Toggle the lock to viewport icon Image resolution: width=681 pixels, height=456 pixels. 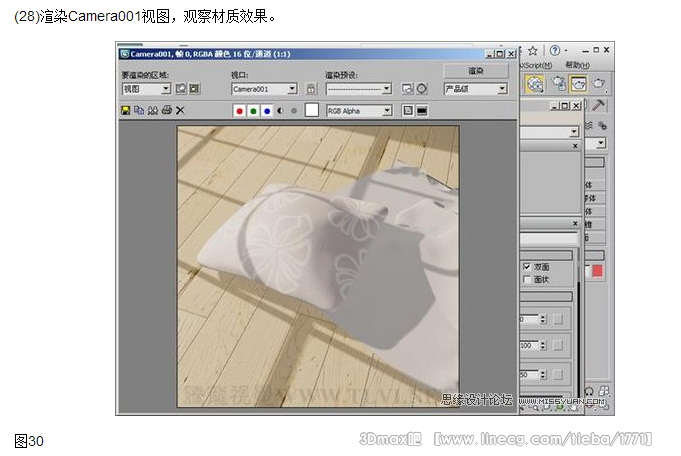pos(311,89)
